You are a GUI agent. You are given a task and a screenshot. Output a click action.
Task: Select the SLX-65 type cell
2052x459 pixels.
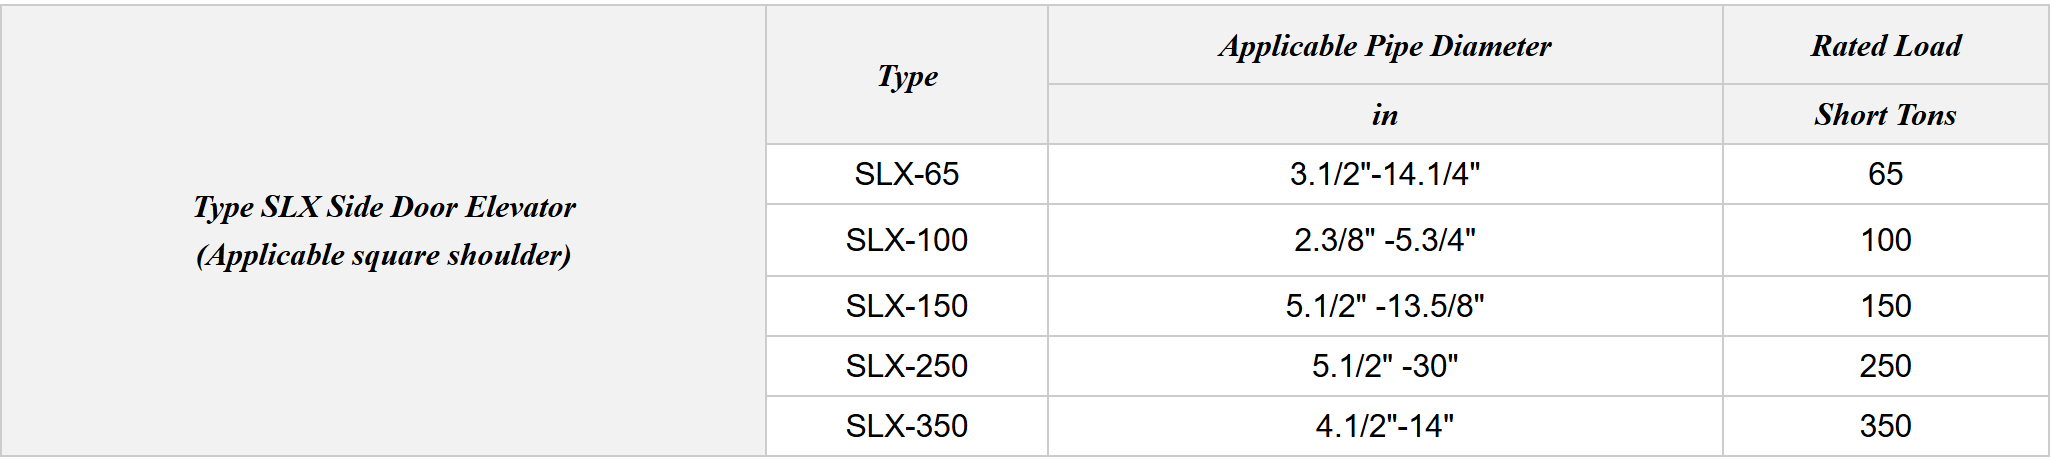[907, 174]
